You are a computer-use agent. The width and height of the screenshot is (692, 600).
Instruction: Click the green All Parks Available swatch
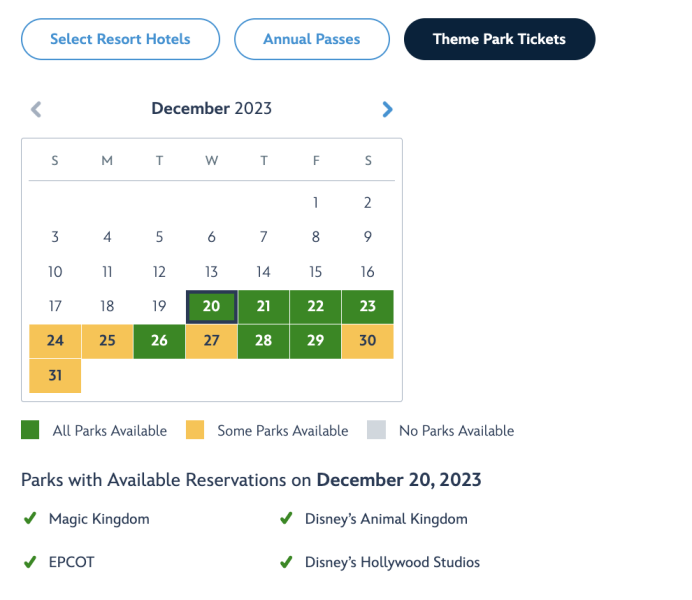(30, 431)
